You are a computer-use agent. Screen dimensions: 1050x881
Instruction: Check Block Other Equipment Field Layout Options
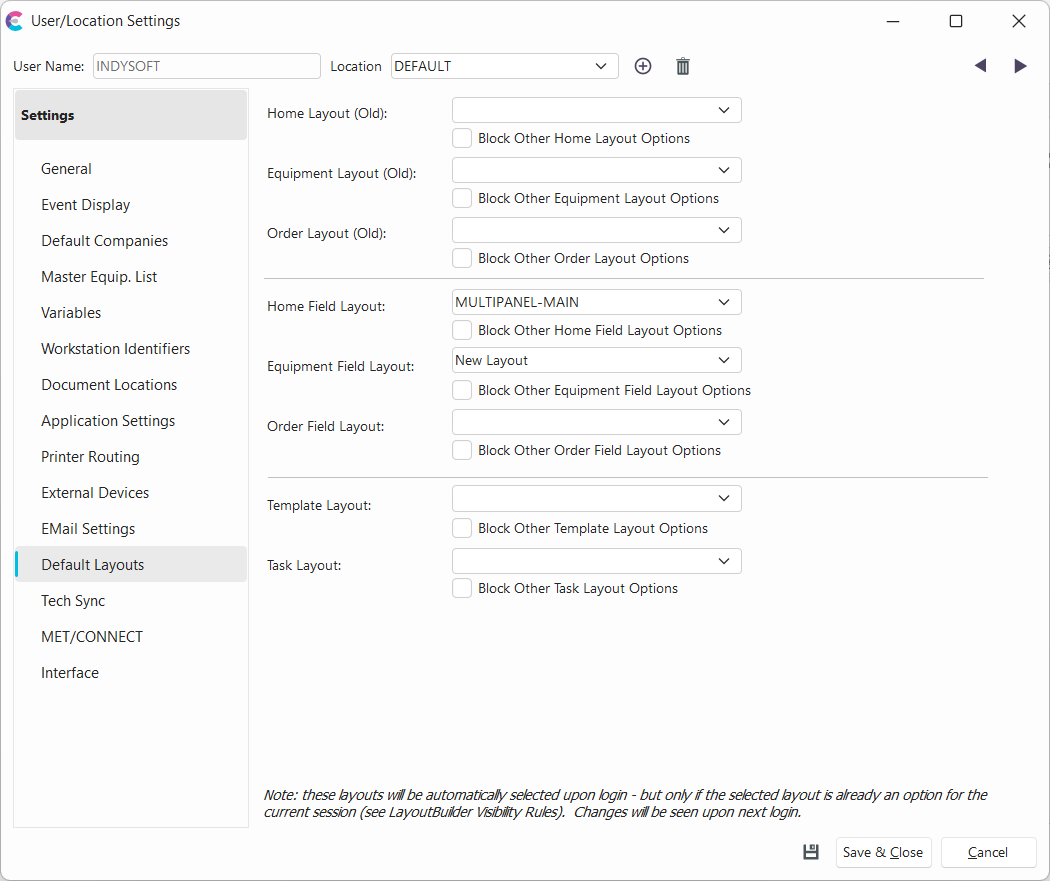tap(462, 390)
